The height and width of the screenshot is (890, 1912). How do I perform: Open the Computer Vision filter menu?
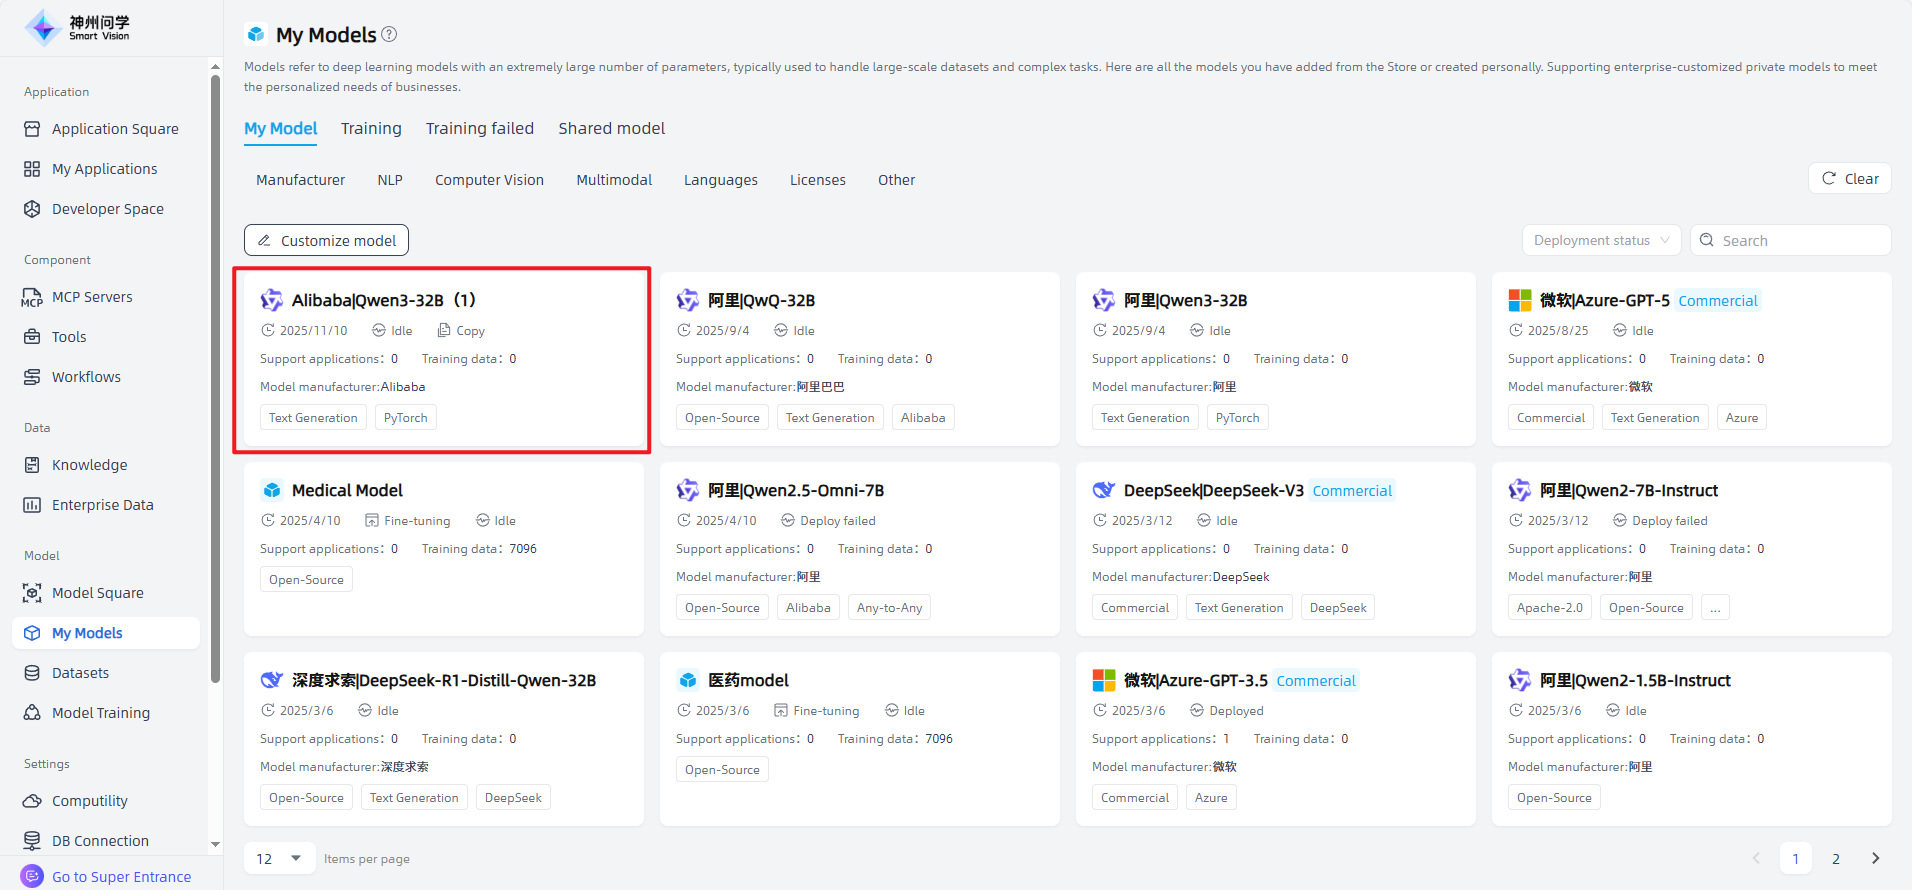tap(489, 180)
